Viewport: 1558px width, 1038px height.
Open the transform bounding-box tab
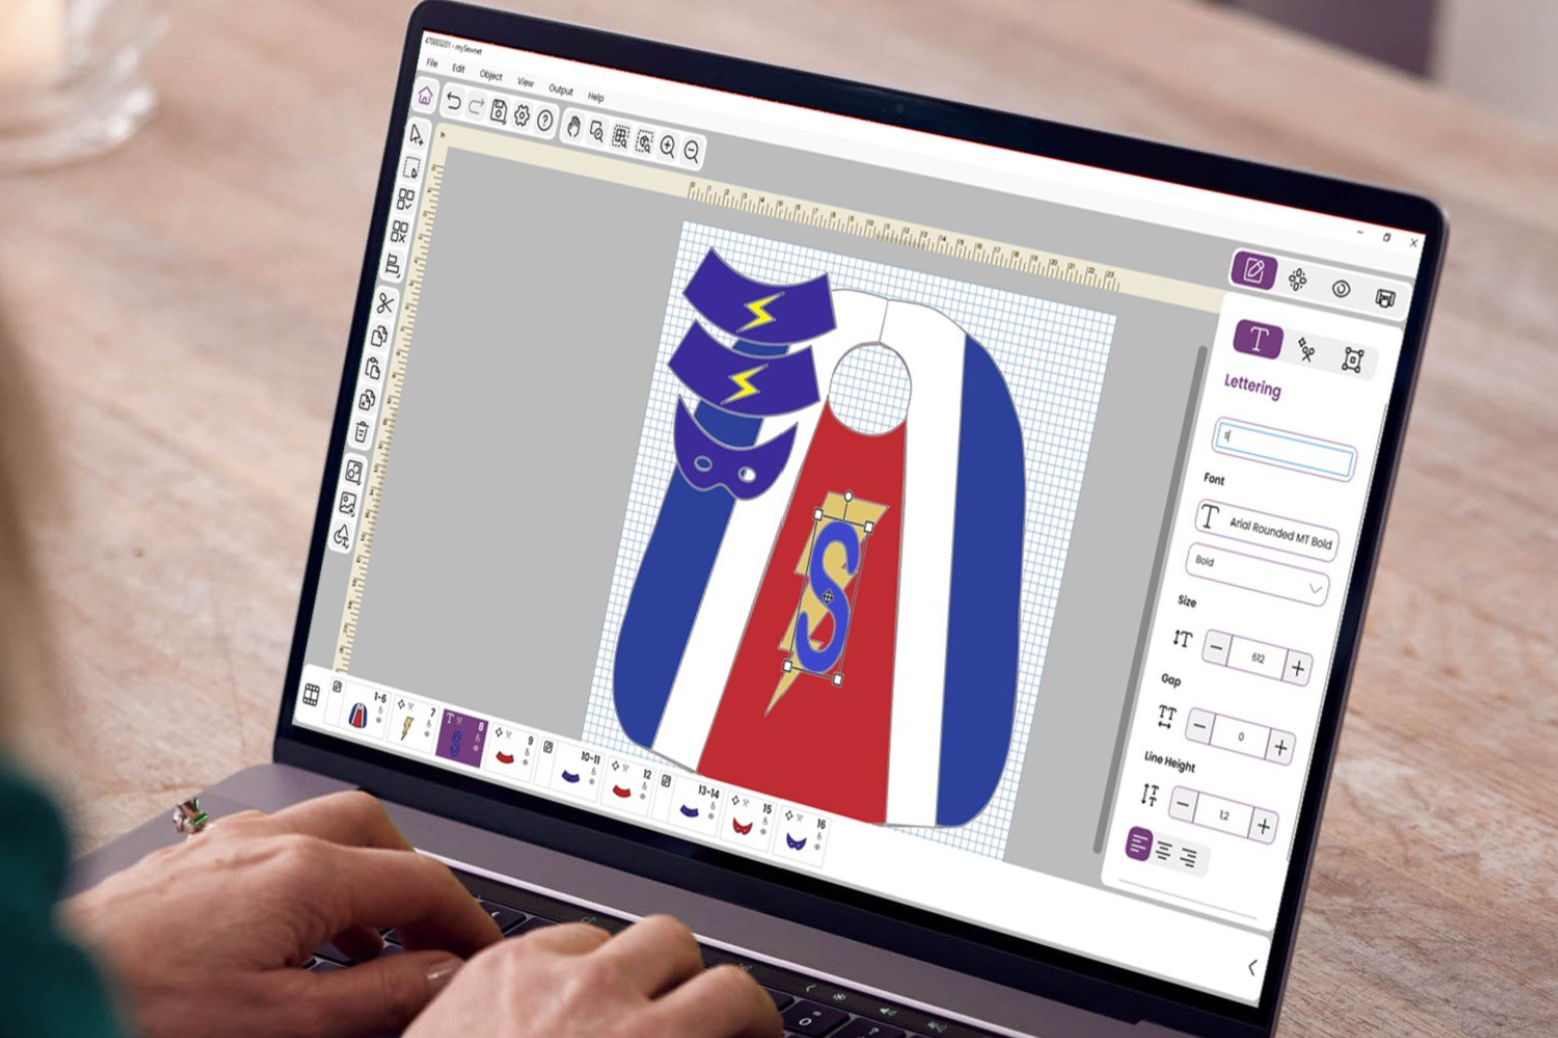click(1353, 359)
